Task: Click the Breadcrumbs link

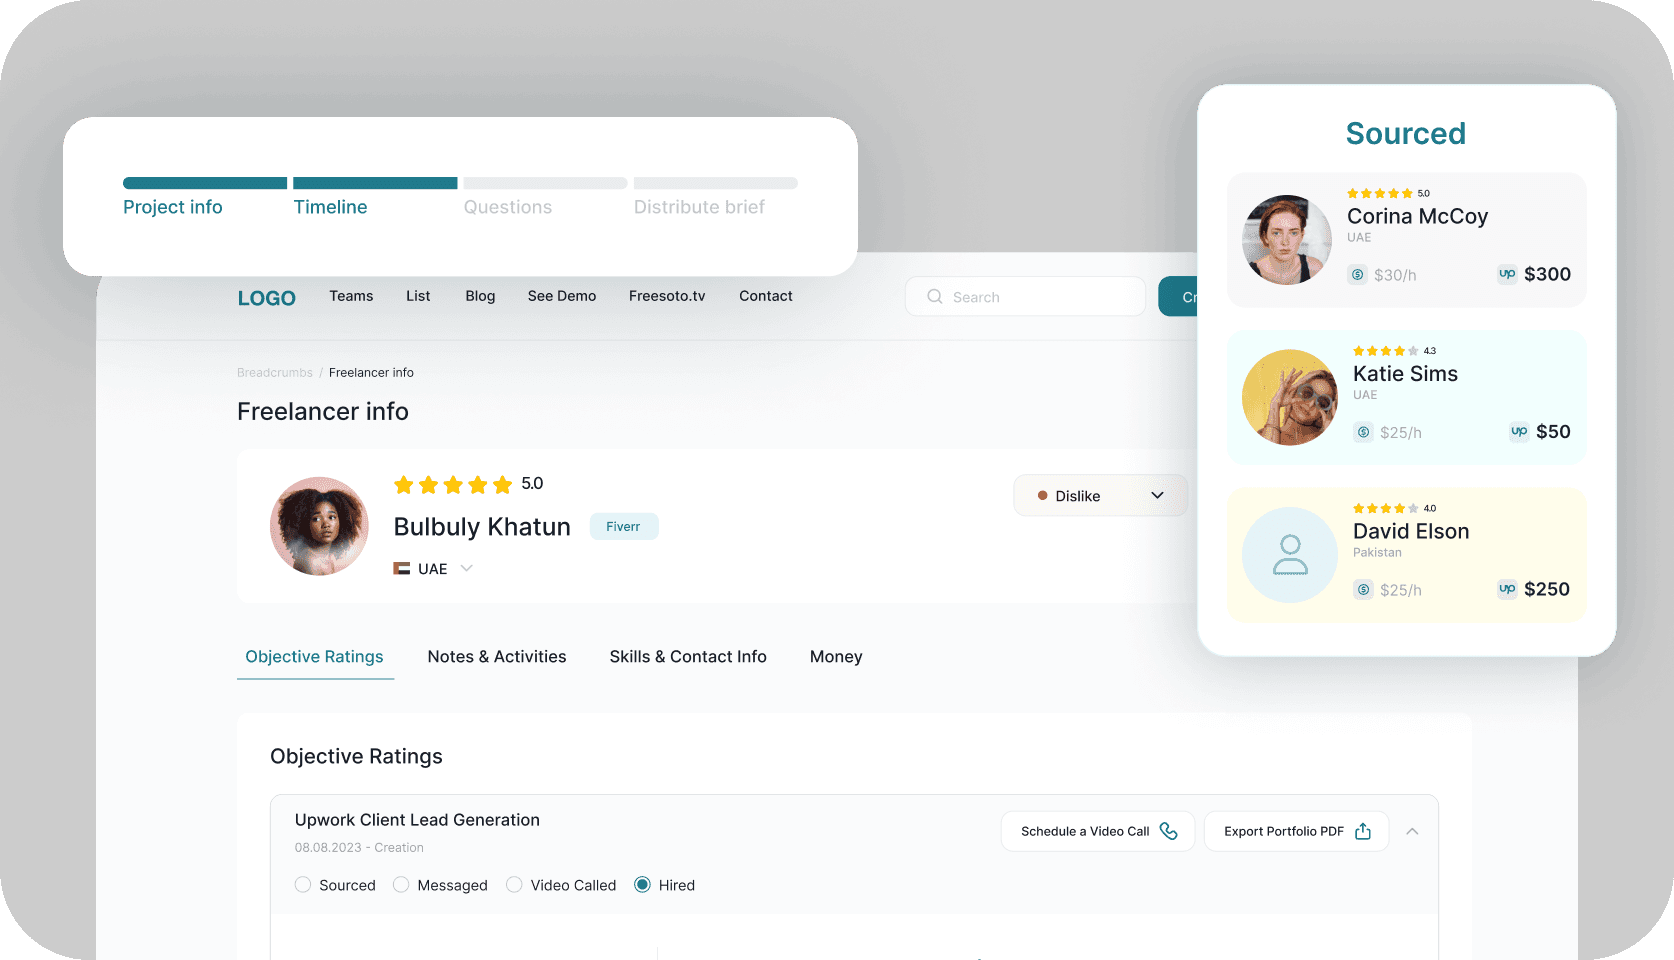Action: pyautogui.click(x=275, y=373)
